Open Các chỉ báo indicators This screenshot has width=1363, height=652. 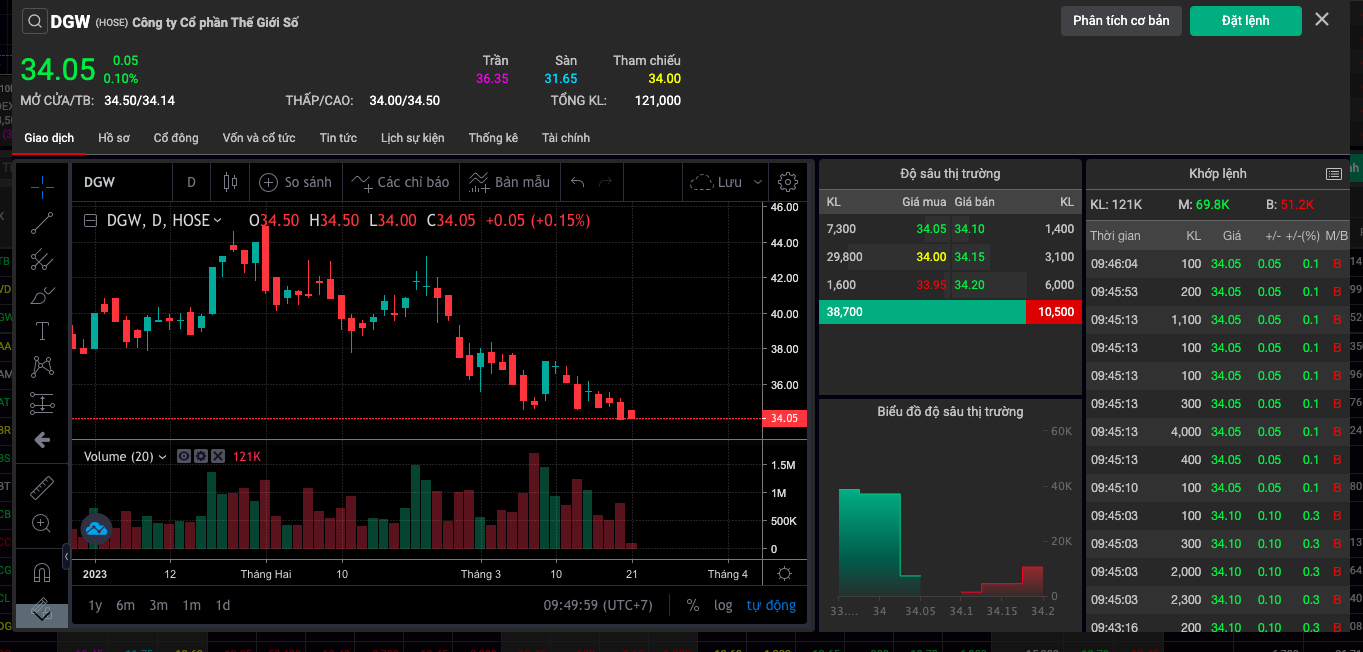(x=401, y=182)
